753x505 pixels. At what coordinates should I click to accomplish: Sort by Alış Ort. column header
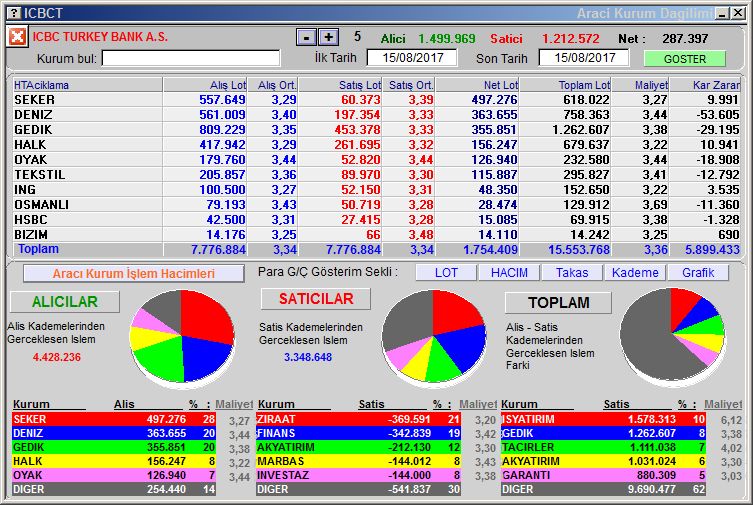click(272, 85)
